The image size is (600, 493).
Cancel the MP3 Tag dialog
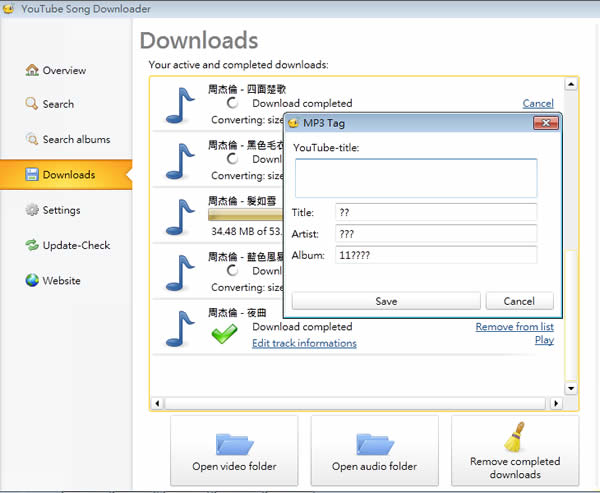point(519,301)
